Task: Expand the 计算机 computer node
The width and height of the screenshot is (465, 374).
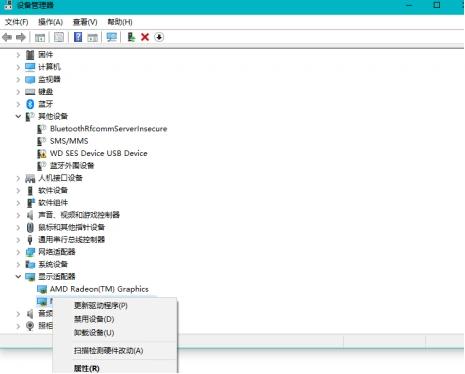Action: (x=18, y=67)
